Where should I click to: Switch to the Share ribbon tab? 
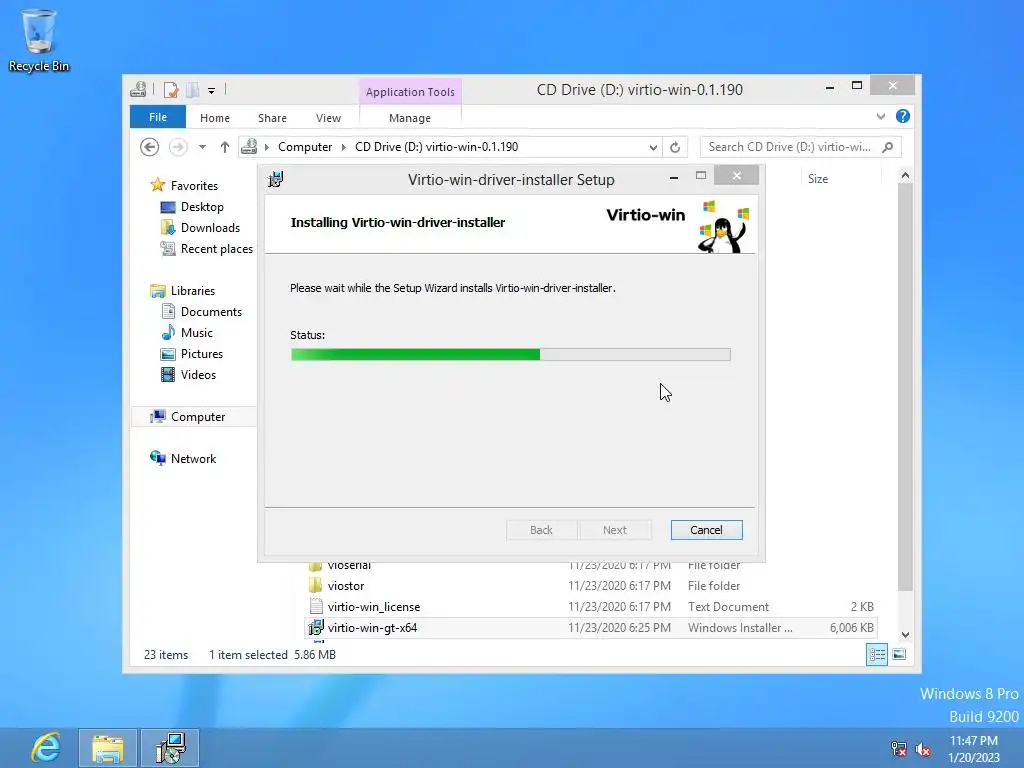coord(272,118)
